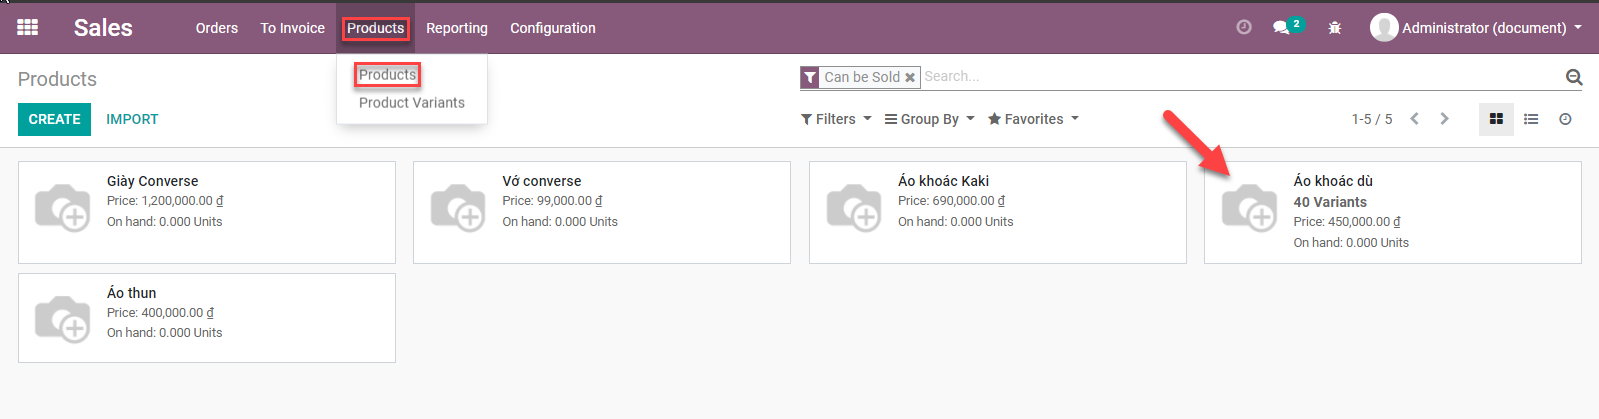Remove the Can be Sold filter

click(910, 78)
